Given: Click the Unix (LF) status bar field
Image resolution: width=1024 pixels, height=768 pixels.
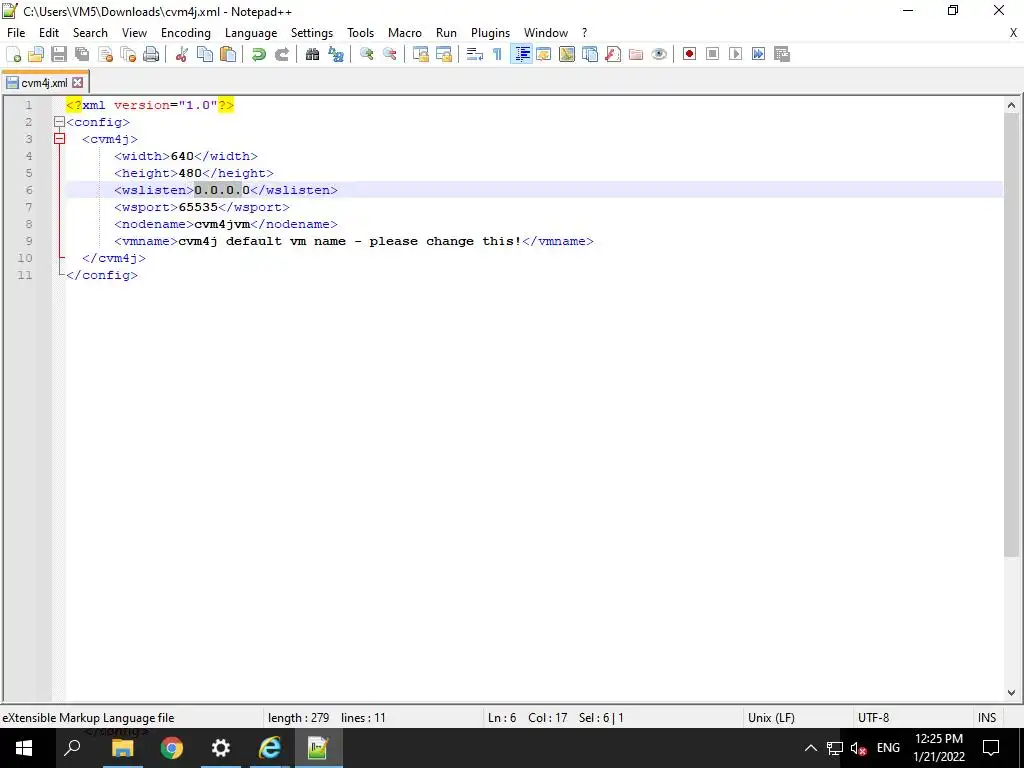Looking at the screenshot, I should tap(771, 718).
